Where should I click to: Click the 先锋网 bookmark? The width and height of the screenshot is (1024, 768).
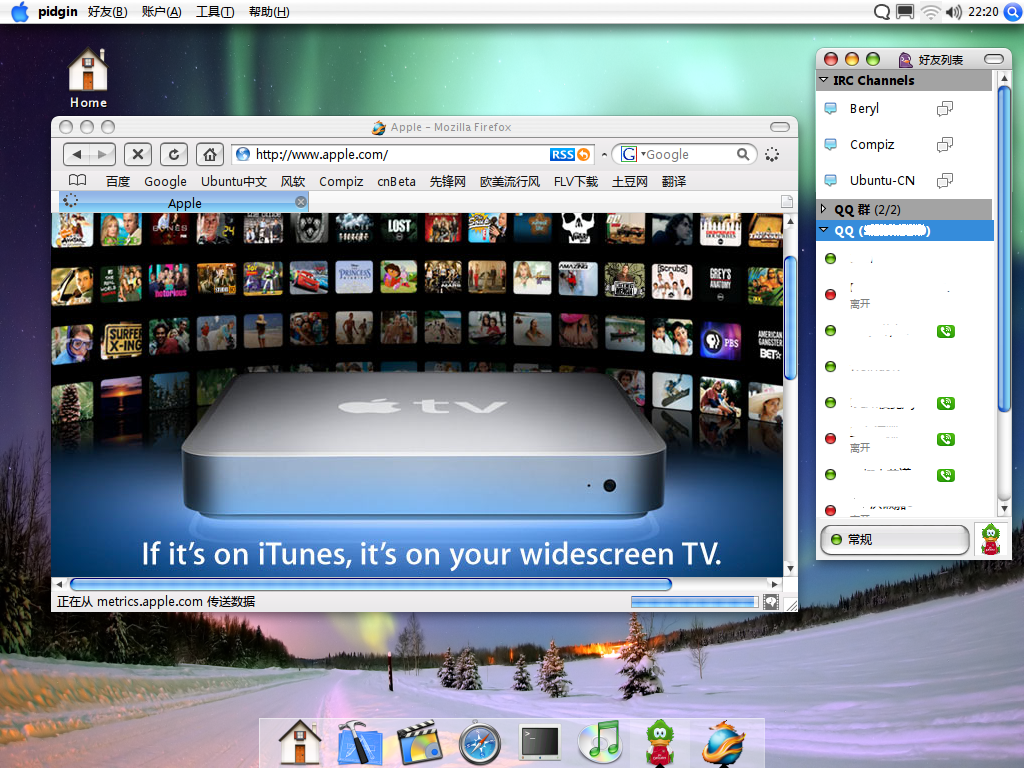click(x=447, y=181)
